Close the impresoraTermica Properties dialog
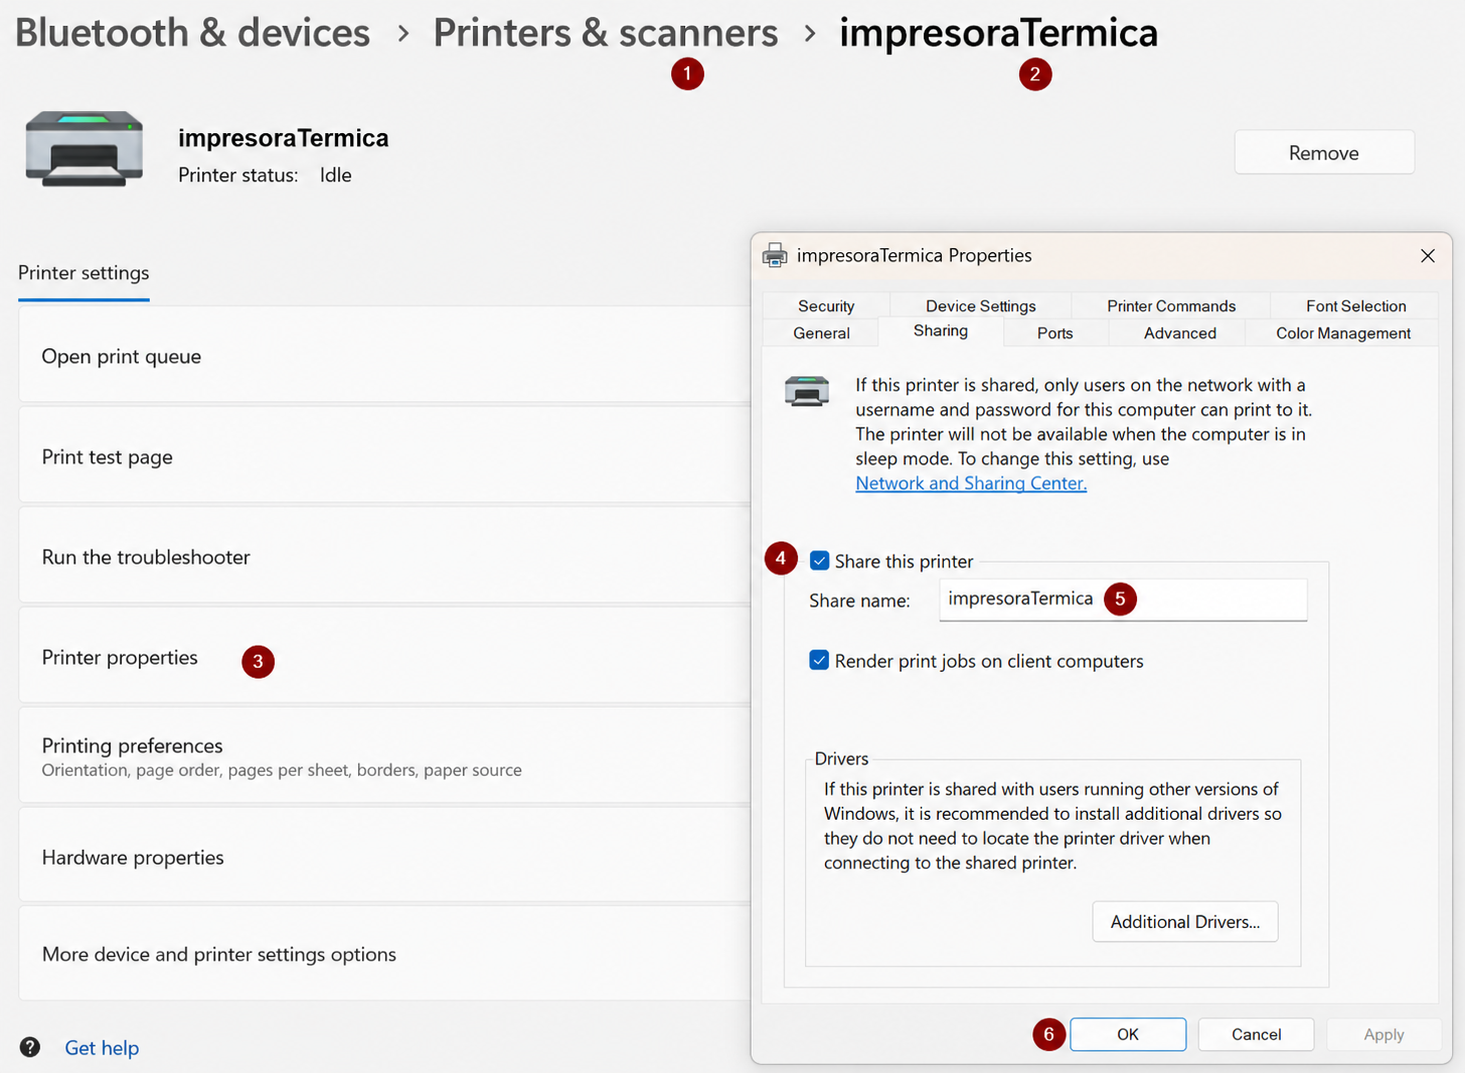This screenshot has height=1073, width=1465. [x=1428, y=256]
